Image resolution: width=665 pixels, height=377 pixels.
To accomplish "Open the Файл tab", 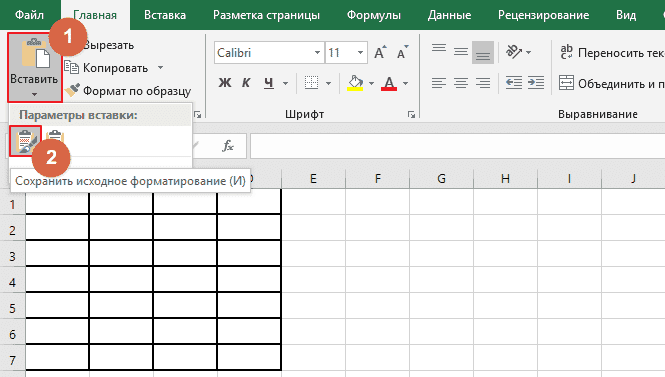I will [29, 15].
